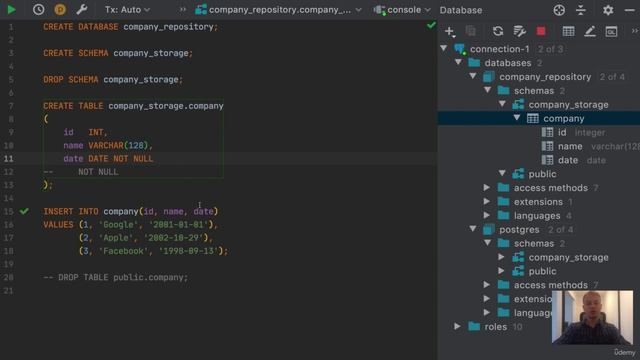The height and width of the screenshot is (360, 640).
Task: Click the CREATE SCHEMA company_storage line
Action: click(x=118, y=53)
